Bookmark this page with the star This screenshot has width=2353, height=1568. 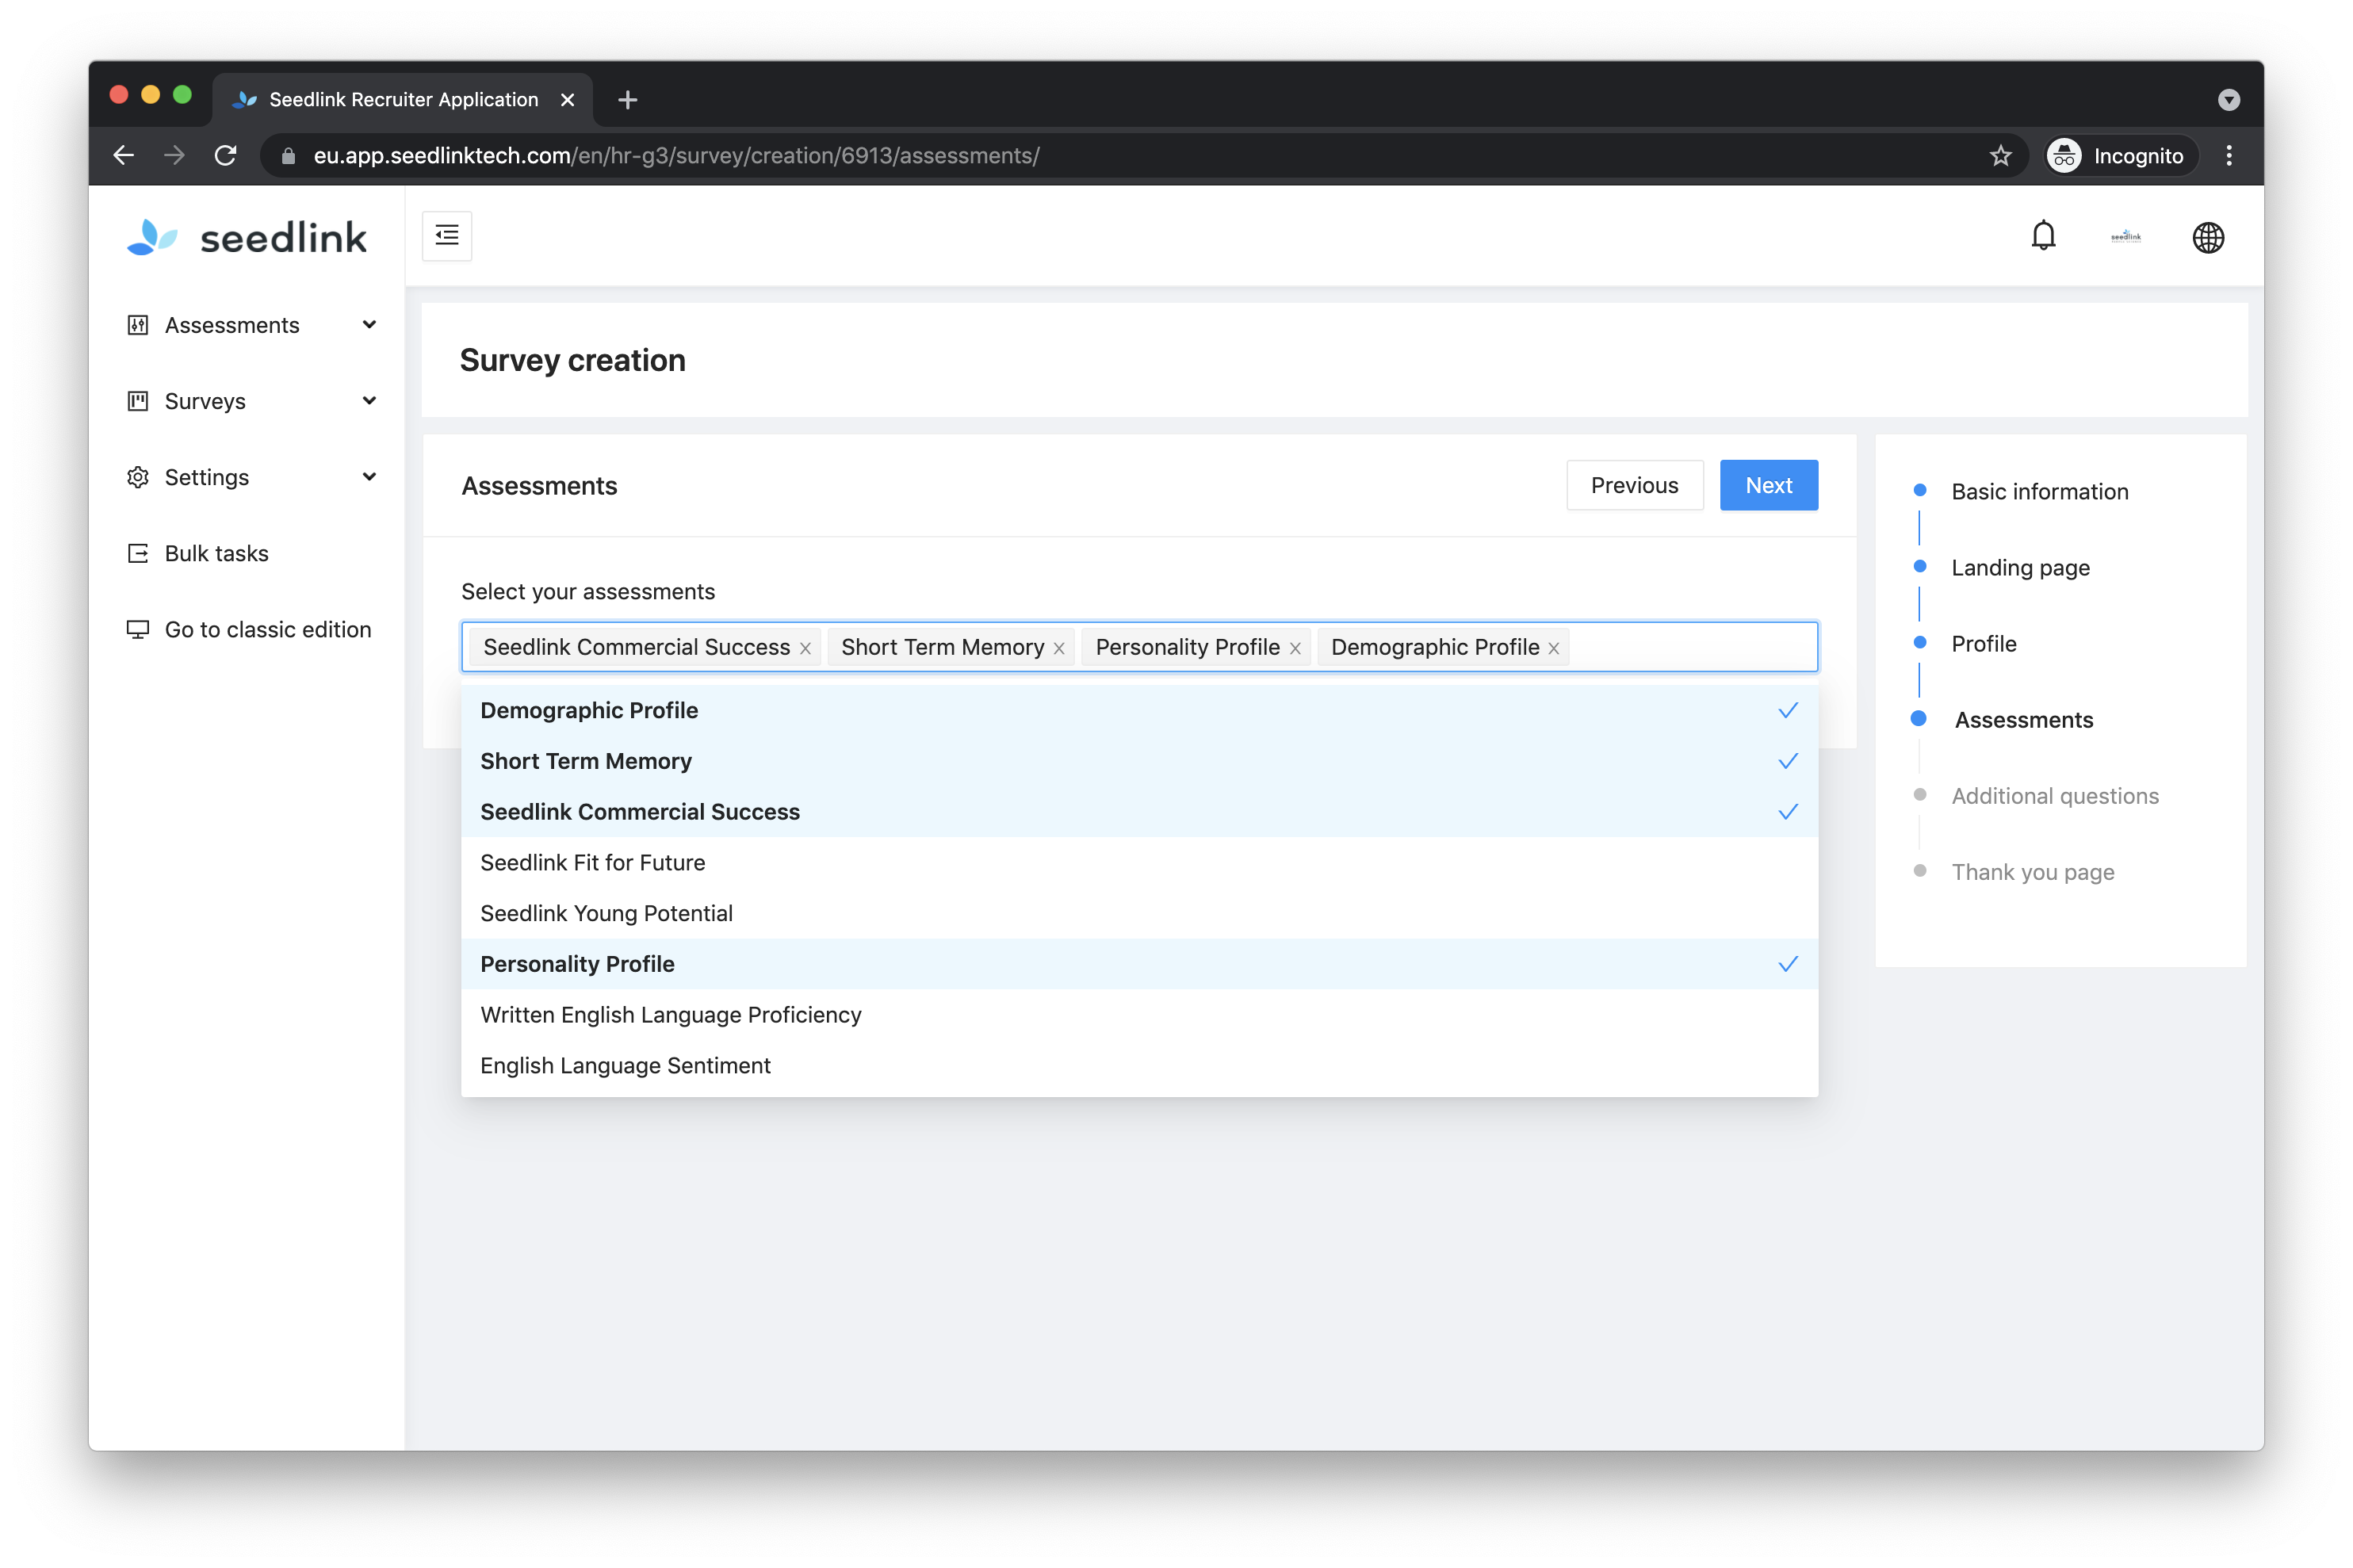pyautogui.click(x=2000, y=155)
